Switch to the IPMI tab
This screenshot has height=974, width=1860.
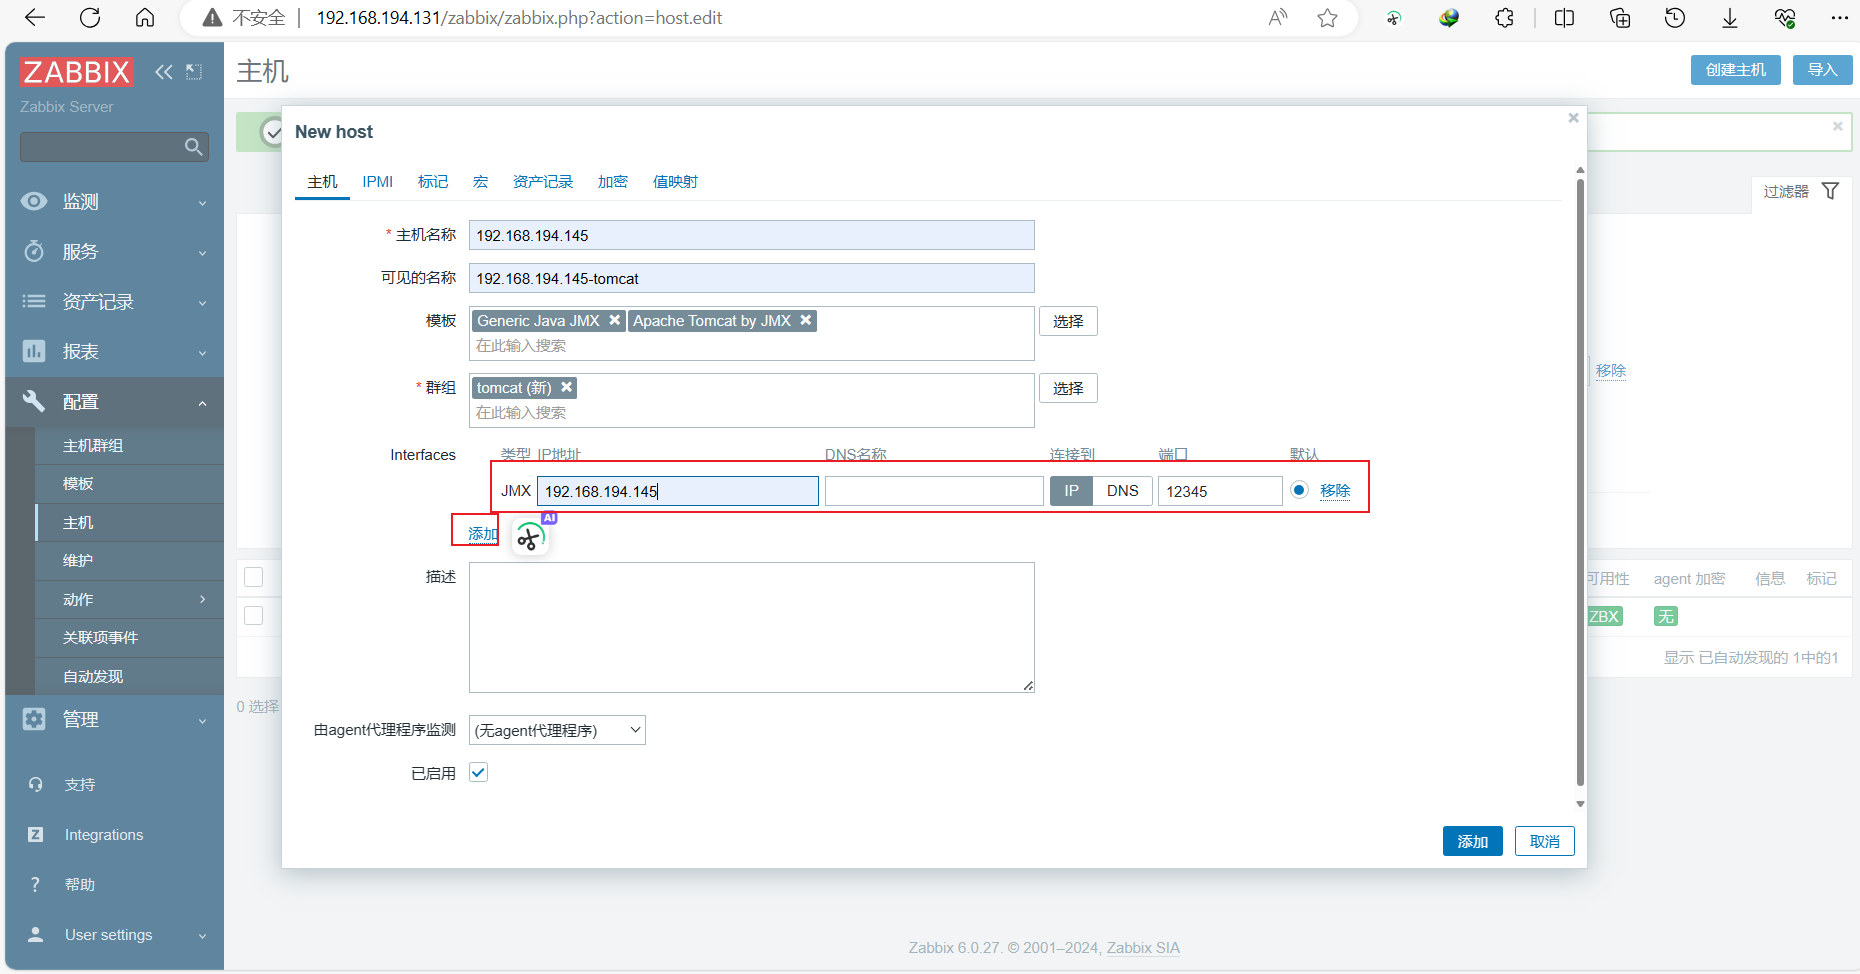click(x=377, y=182)
